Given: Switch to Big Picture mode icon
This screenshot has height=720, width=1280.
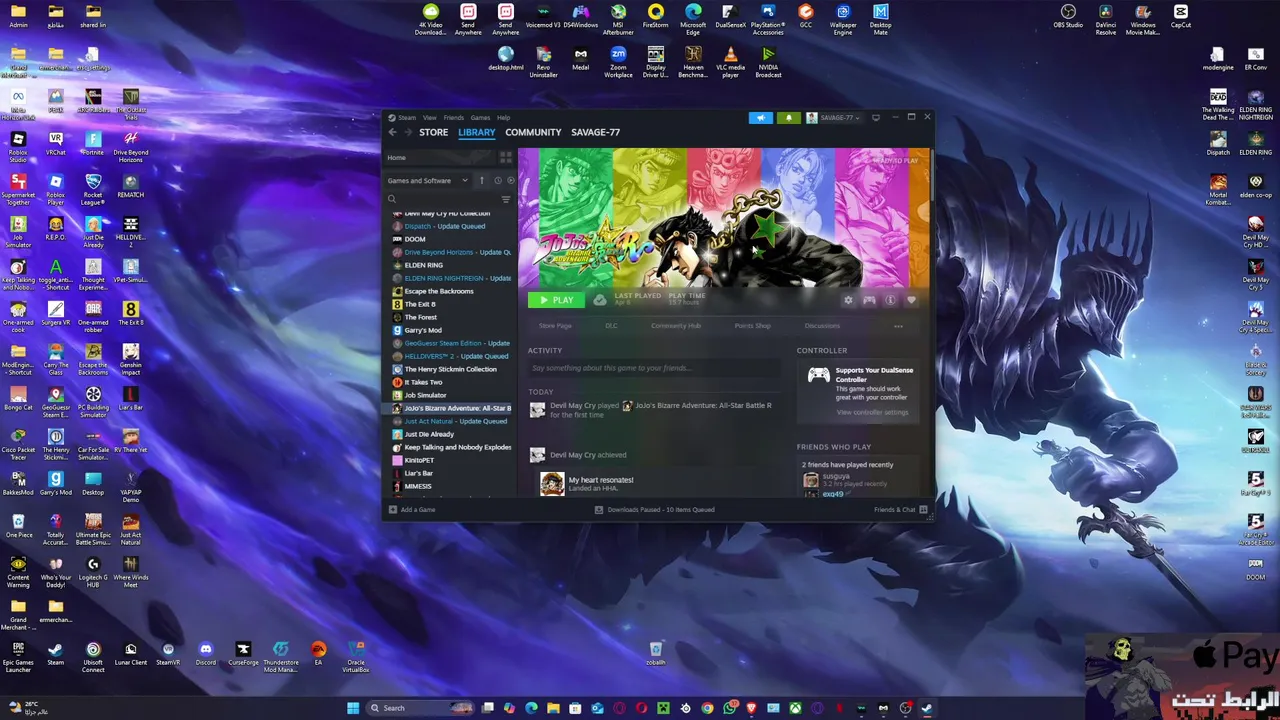Looking at the screenshot, I should [x=876, y=118].
